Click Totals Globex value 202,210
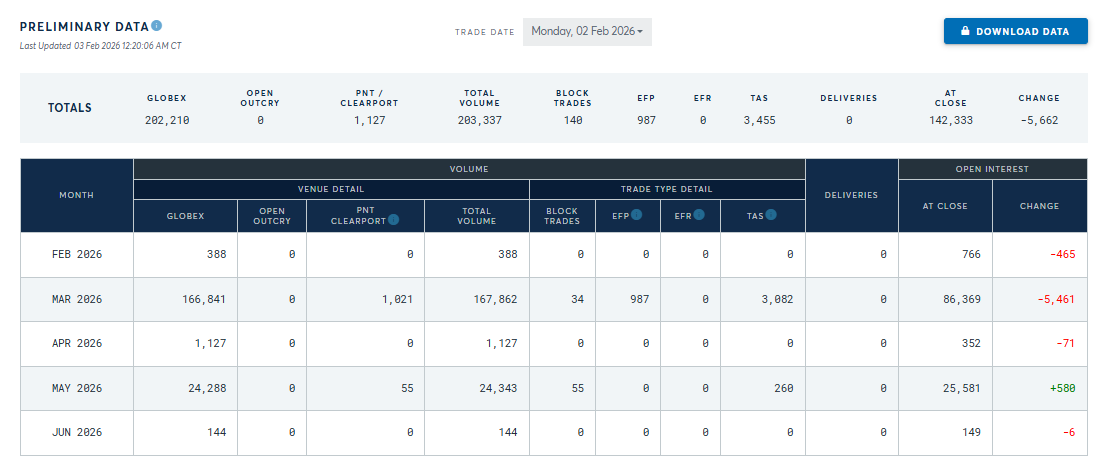 pos(167,120)
